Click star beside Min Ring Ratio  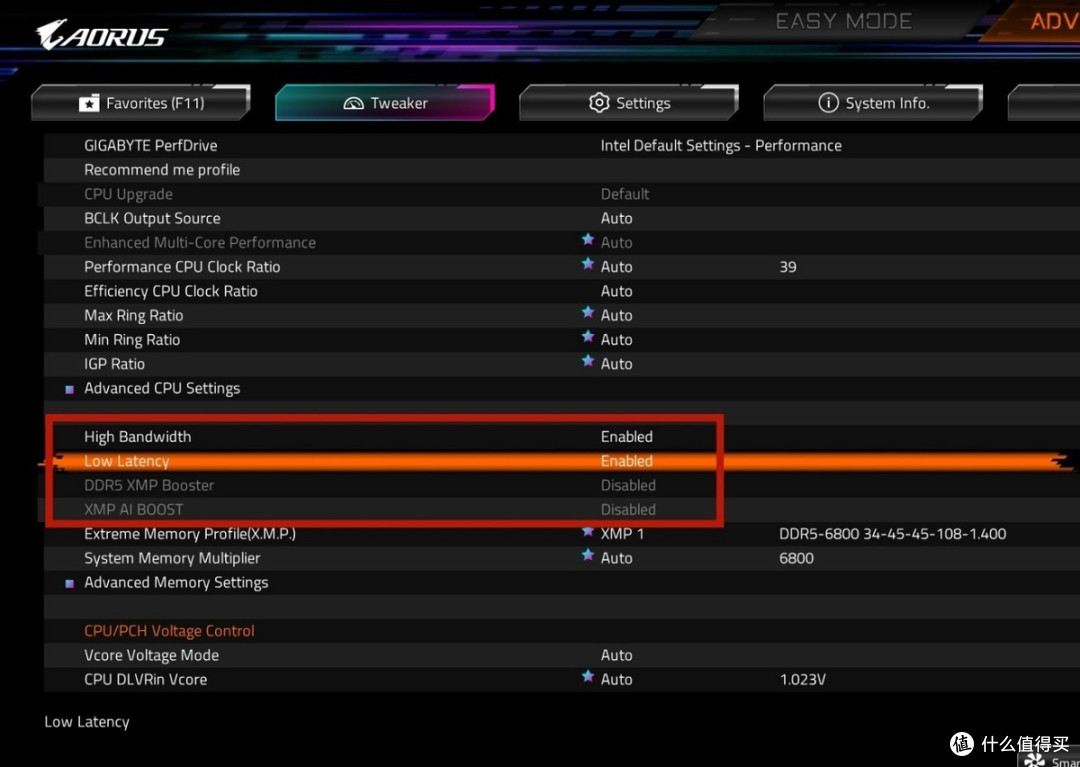588,336
